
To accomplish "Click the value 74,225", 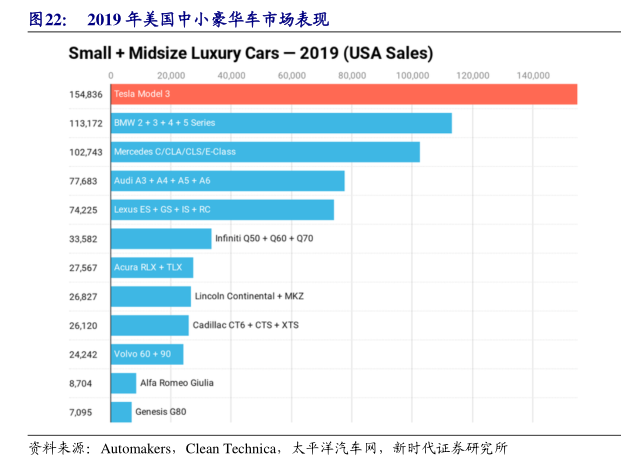I will click(x=83, y=210).
